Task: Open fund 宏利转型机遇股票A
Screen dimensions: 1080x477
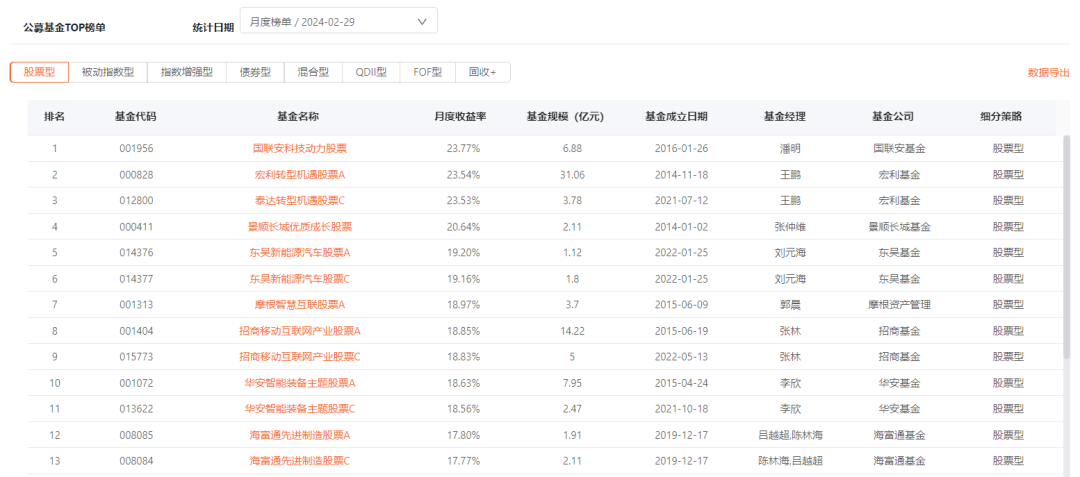Action: (x=300, y=175)
